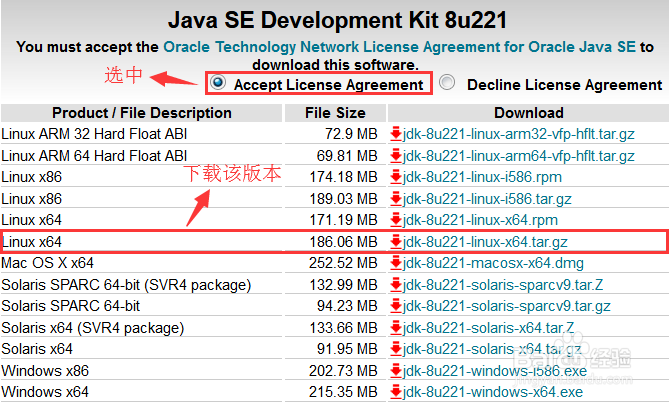Click the Download column header
The image size is (669, 402).
(529, 113)
